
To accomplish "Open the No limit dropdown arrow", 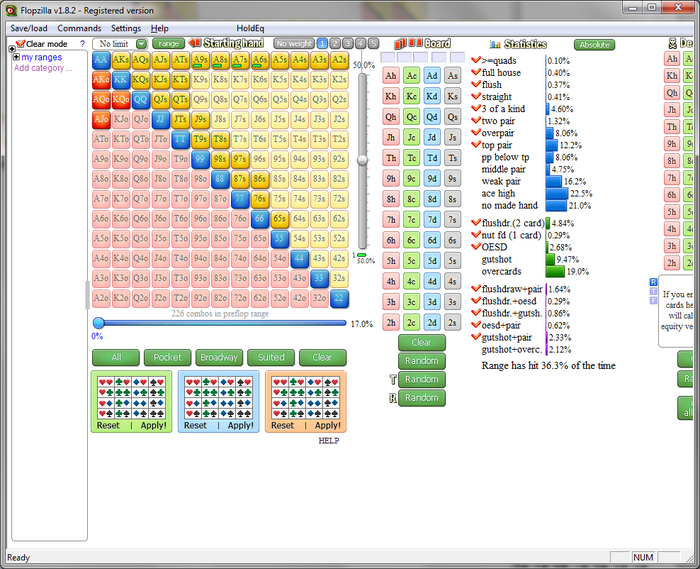I will point(141,44).
